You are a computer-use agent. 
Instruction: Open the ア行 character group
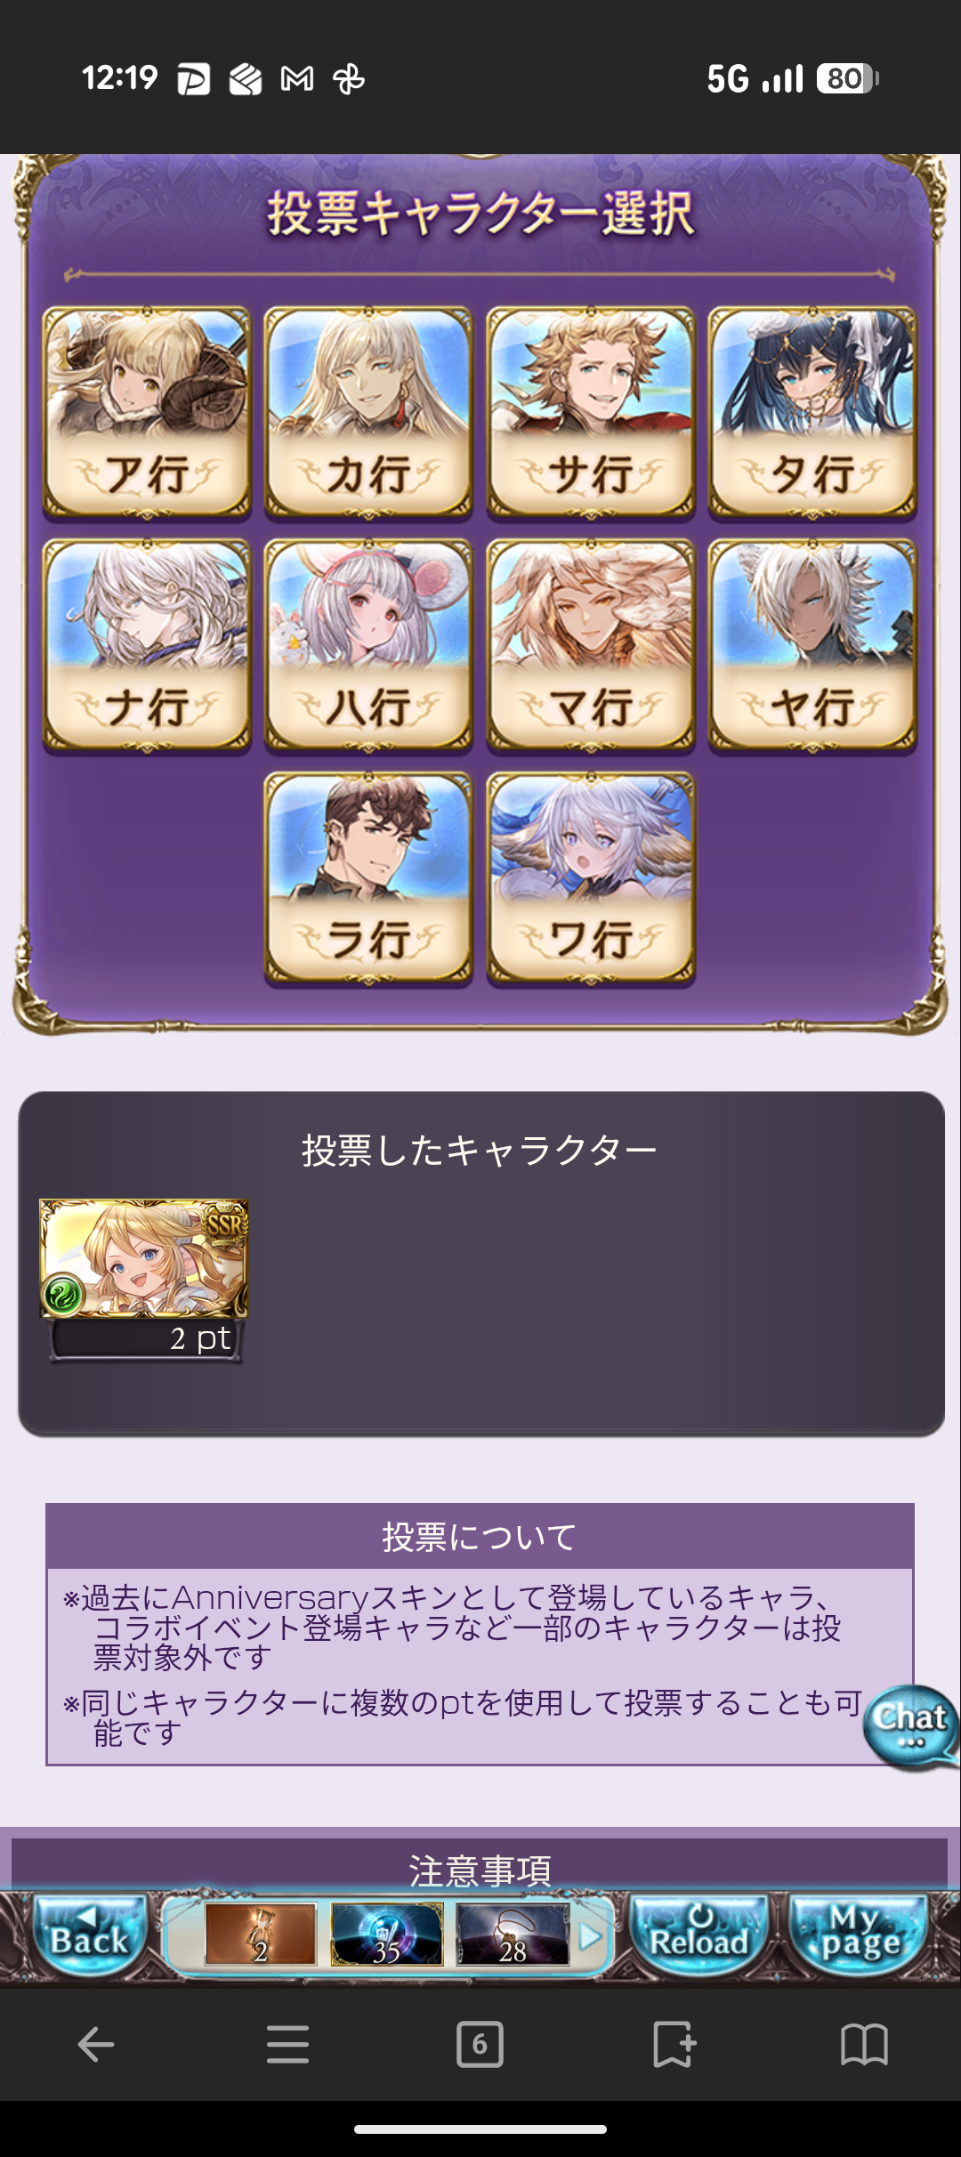click(x=147, y=413)
